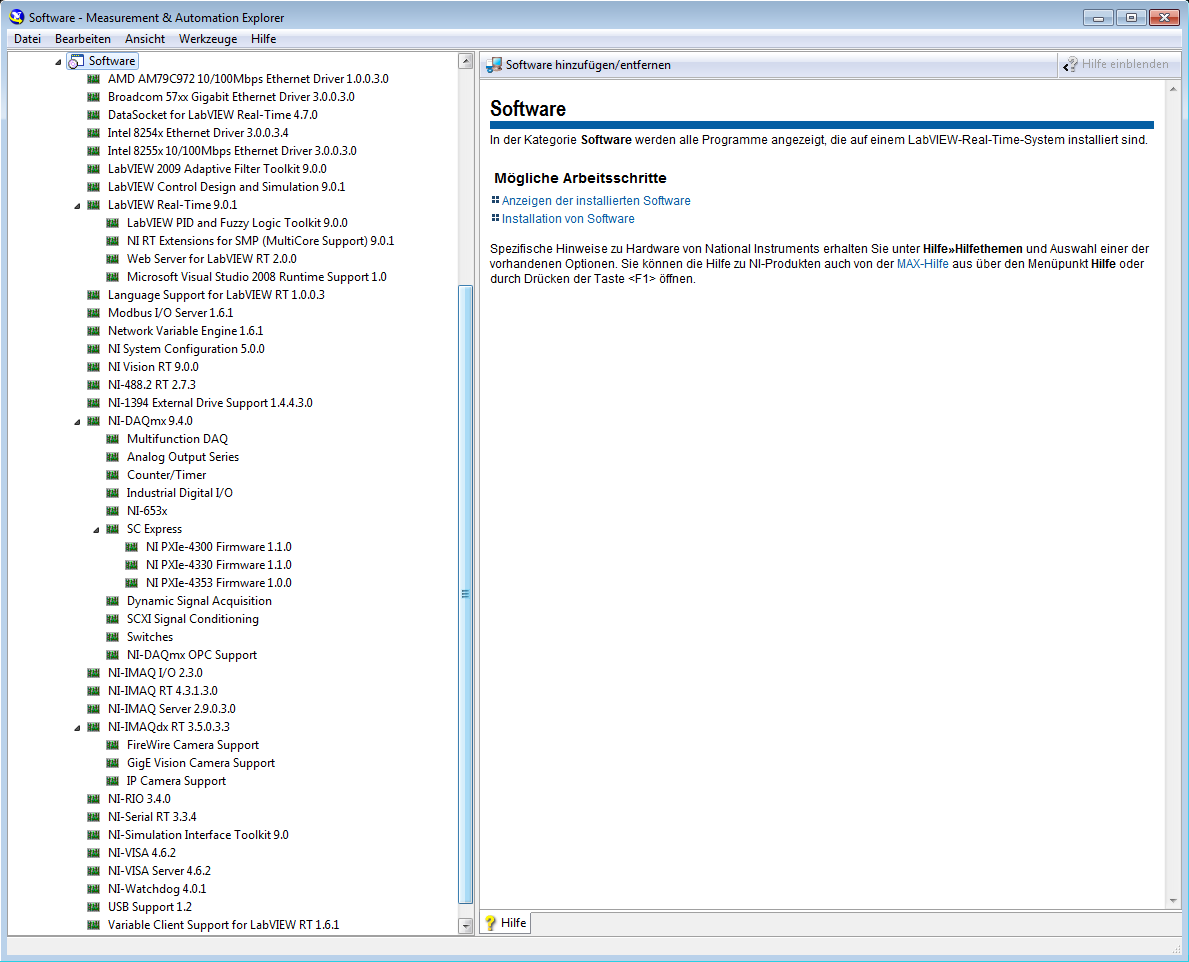Open the Hilfe menu in menu bar
The width and height of the screenshot is (1189, 962).
[263, 39]
